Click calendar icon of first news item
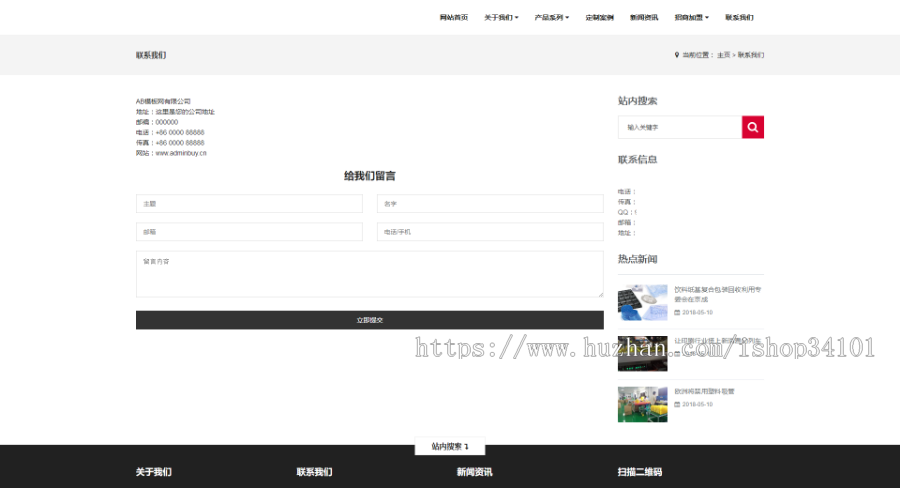900x488 pixels. 677,312
